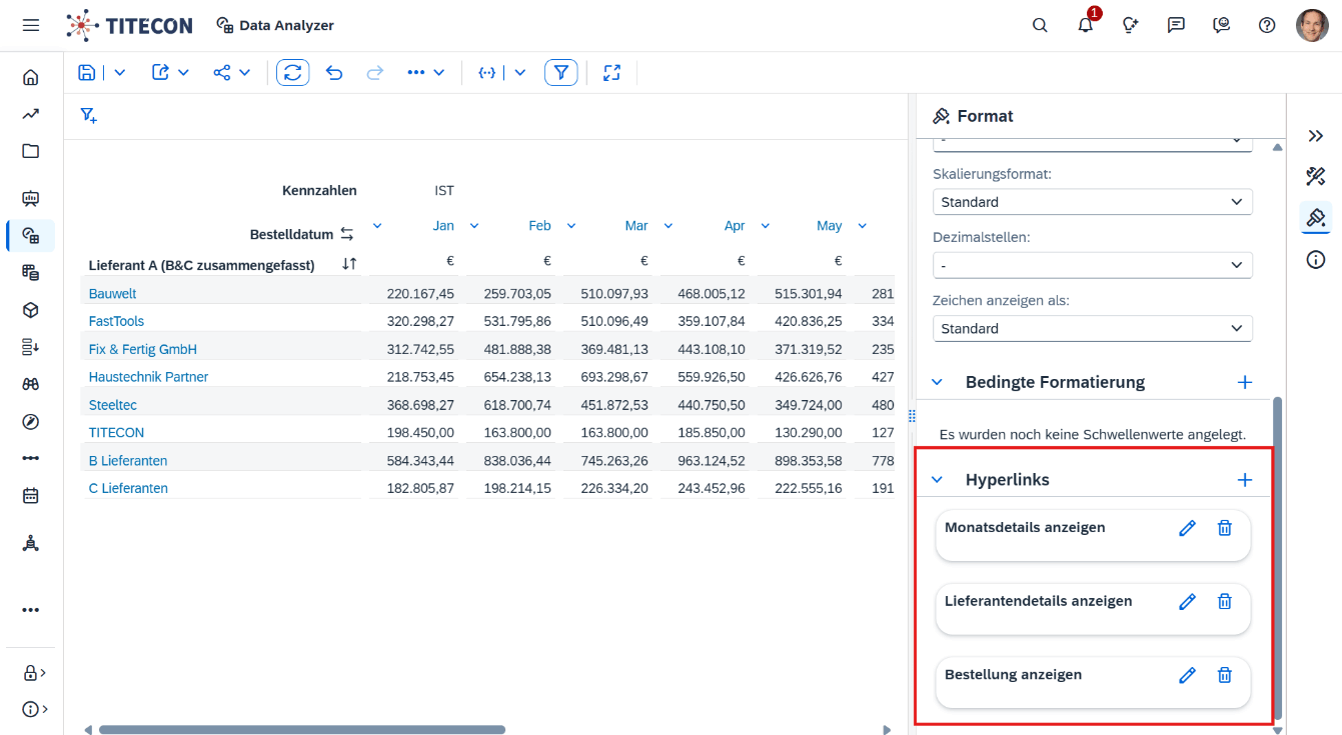
Task: Open the calendar sidebar icon
Action: point(31,495)
